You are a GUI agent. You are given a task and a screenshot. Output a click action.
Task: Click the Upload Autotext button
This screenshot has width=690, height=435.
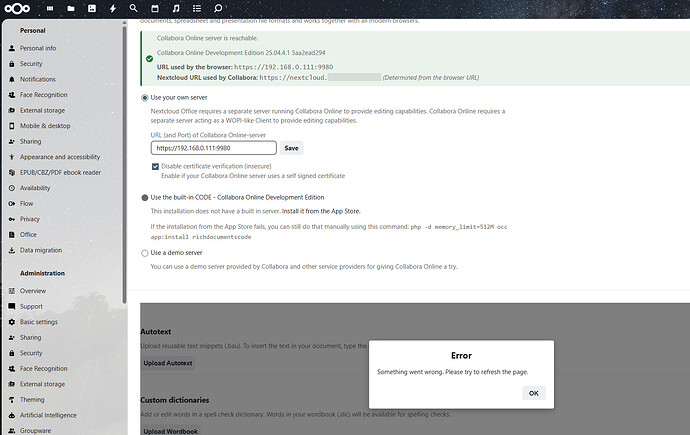[x=168, y=363]
